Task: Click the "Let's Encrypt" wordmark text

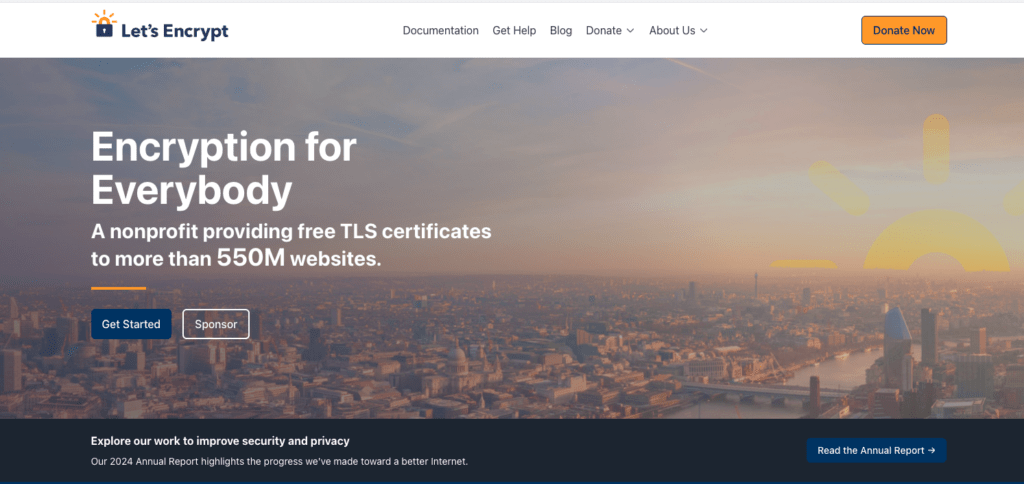Action: 175,31
